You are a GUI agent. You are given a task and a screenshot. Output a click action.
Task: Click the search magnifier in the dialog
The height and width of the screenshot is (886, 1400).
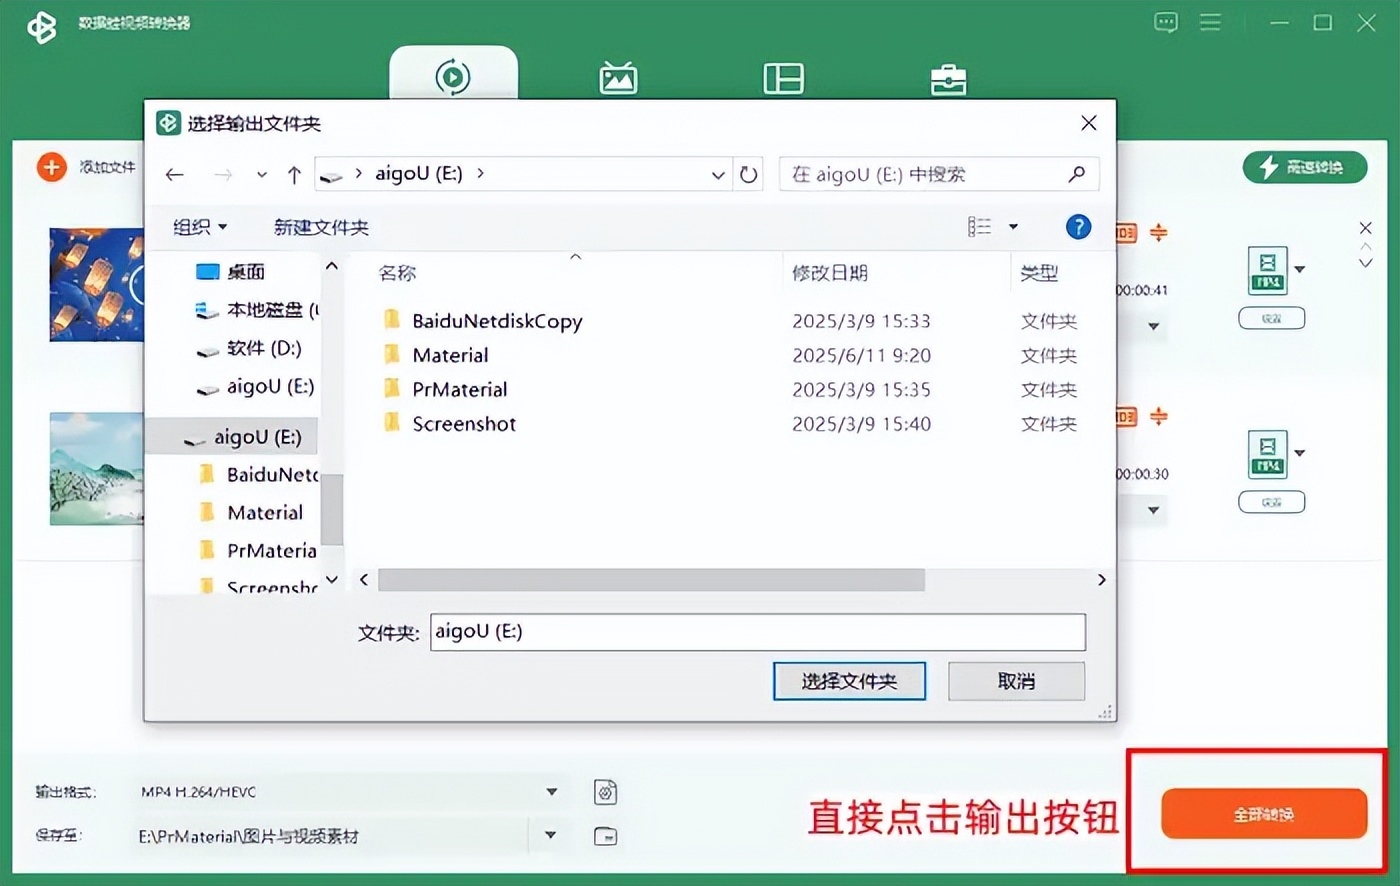tap(1076, 174)
